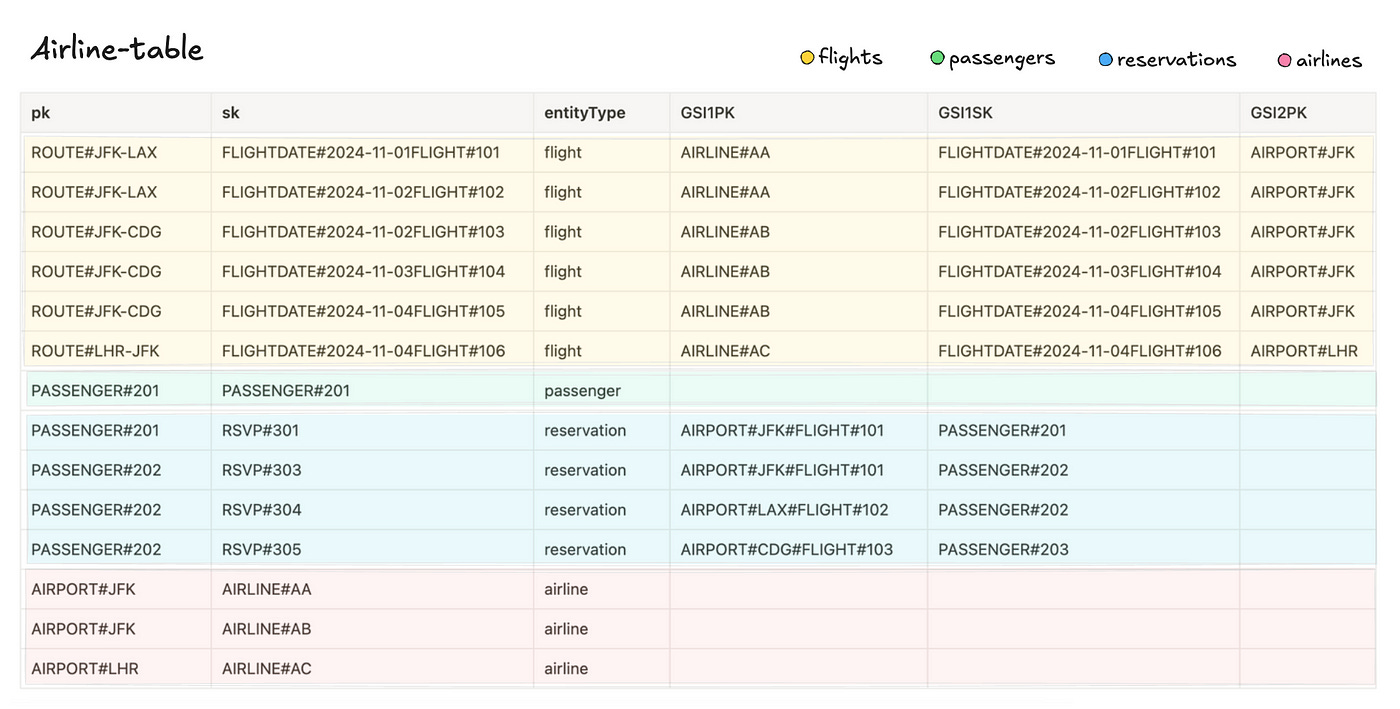This screenshot has width=1400, height=709.
Task: Click the entityType column header
Action: point(602,113)
